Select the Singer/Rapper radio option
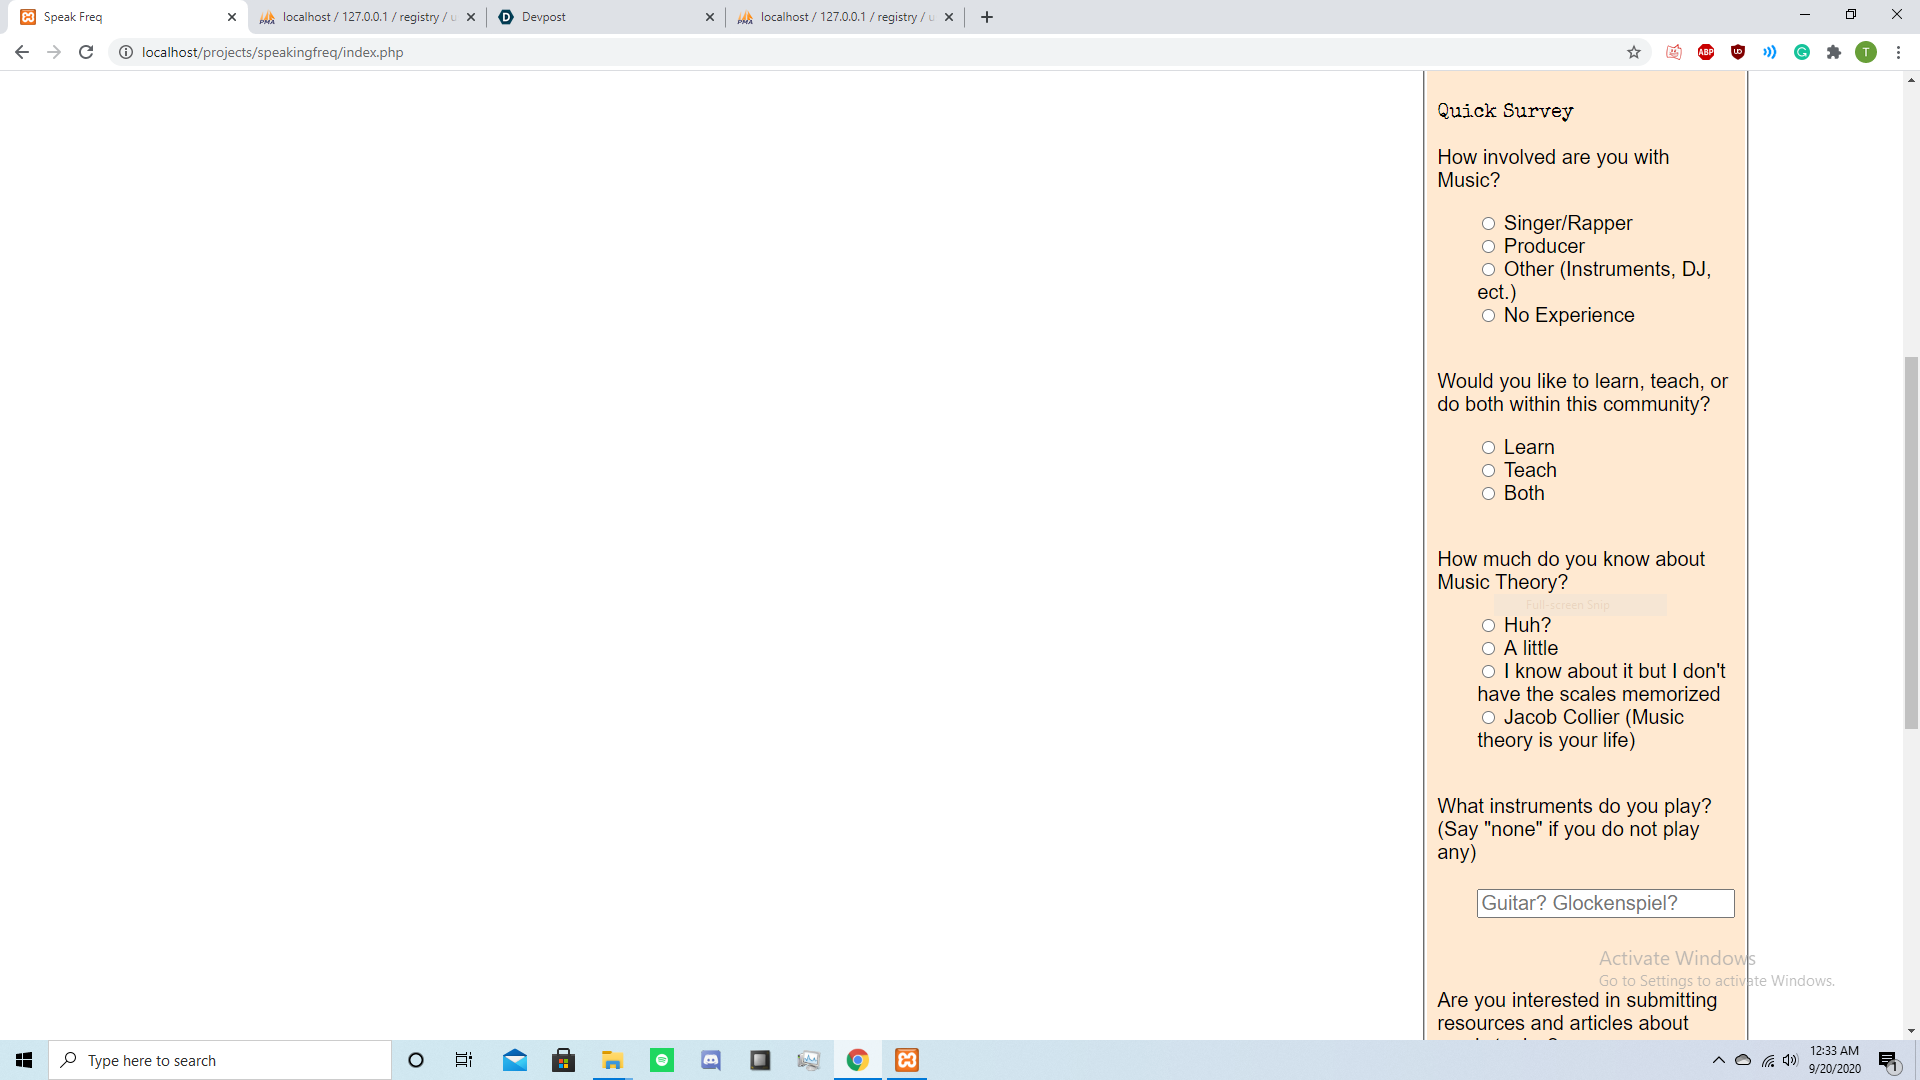This screenshot has width=1920, height=1080. tap(1488, 224)
